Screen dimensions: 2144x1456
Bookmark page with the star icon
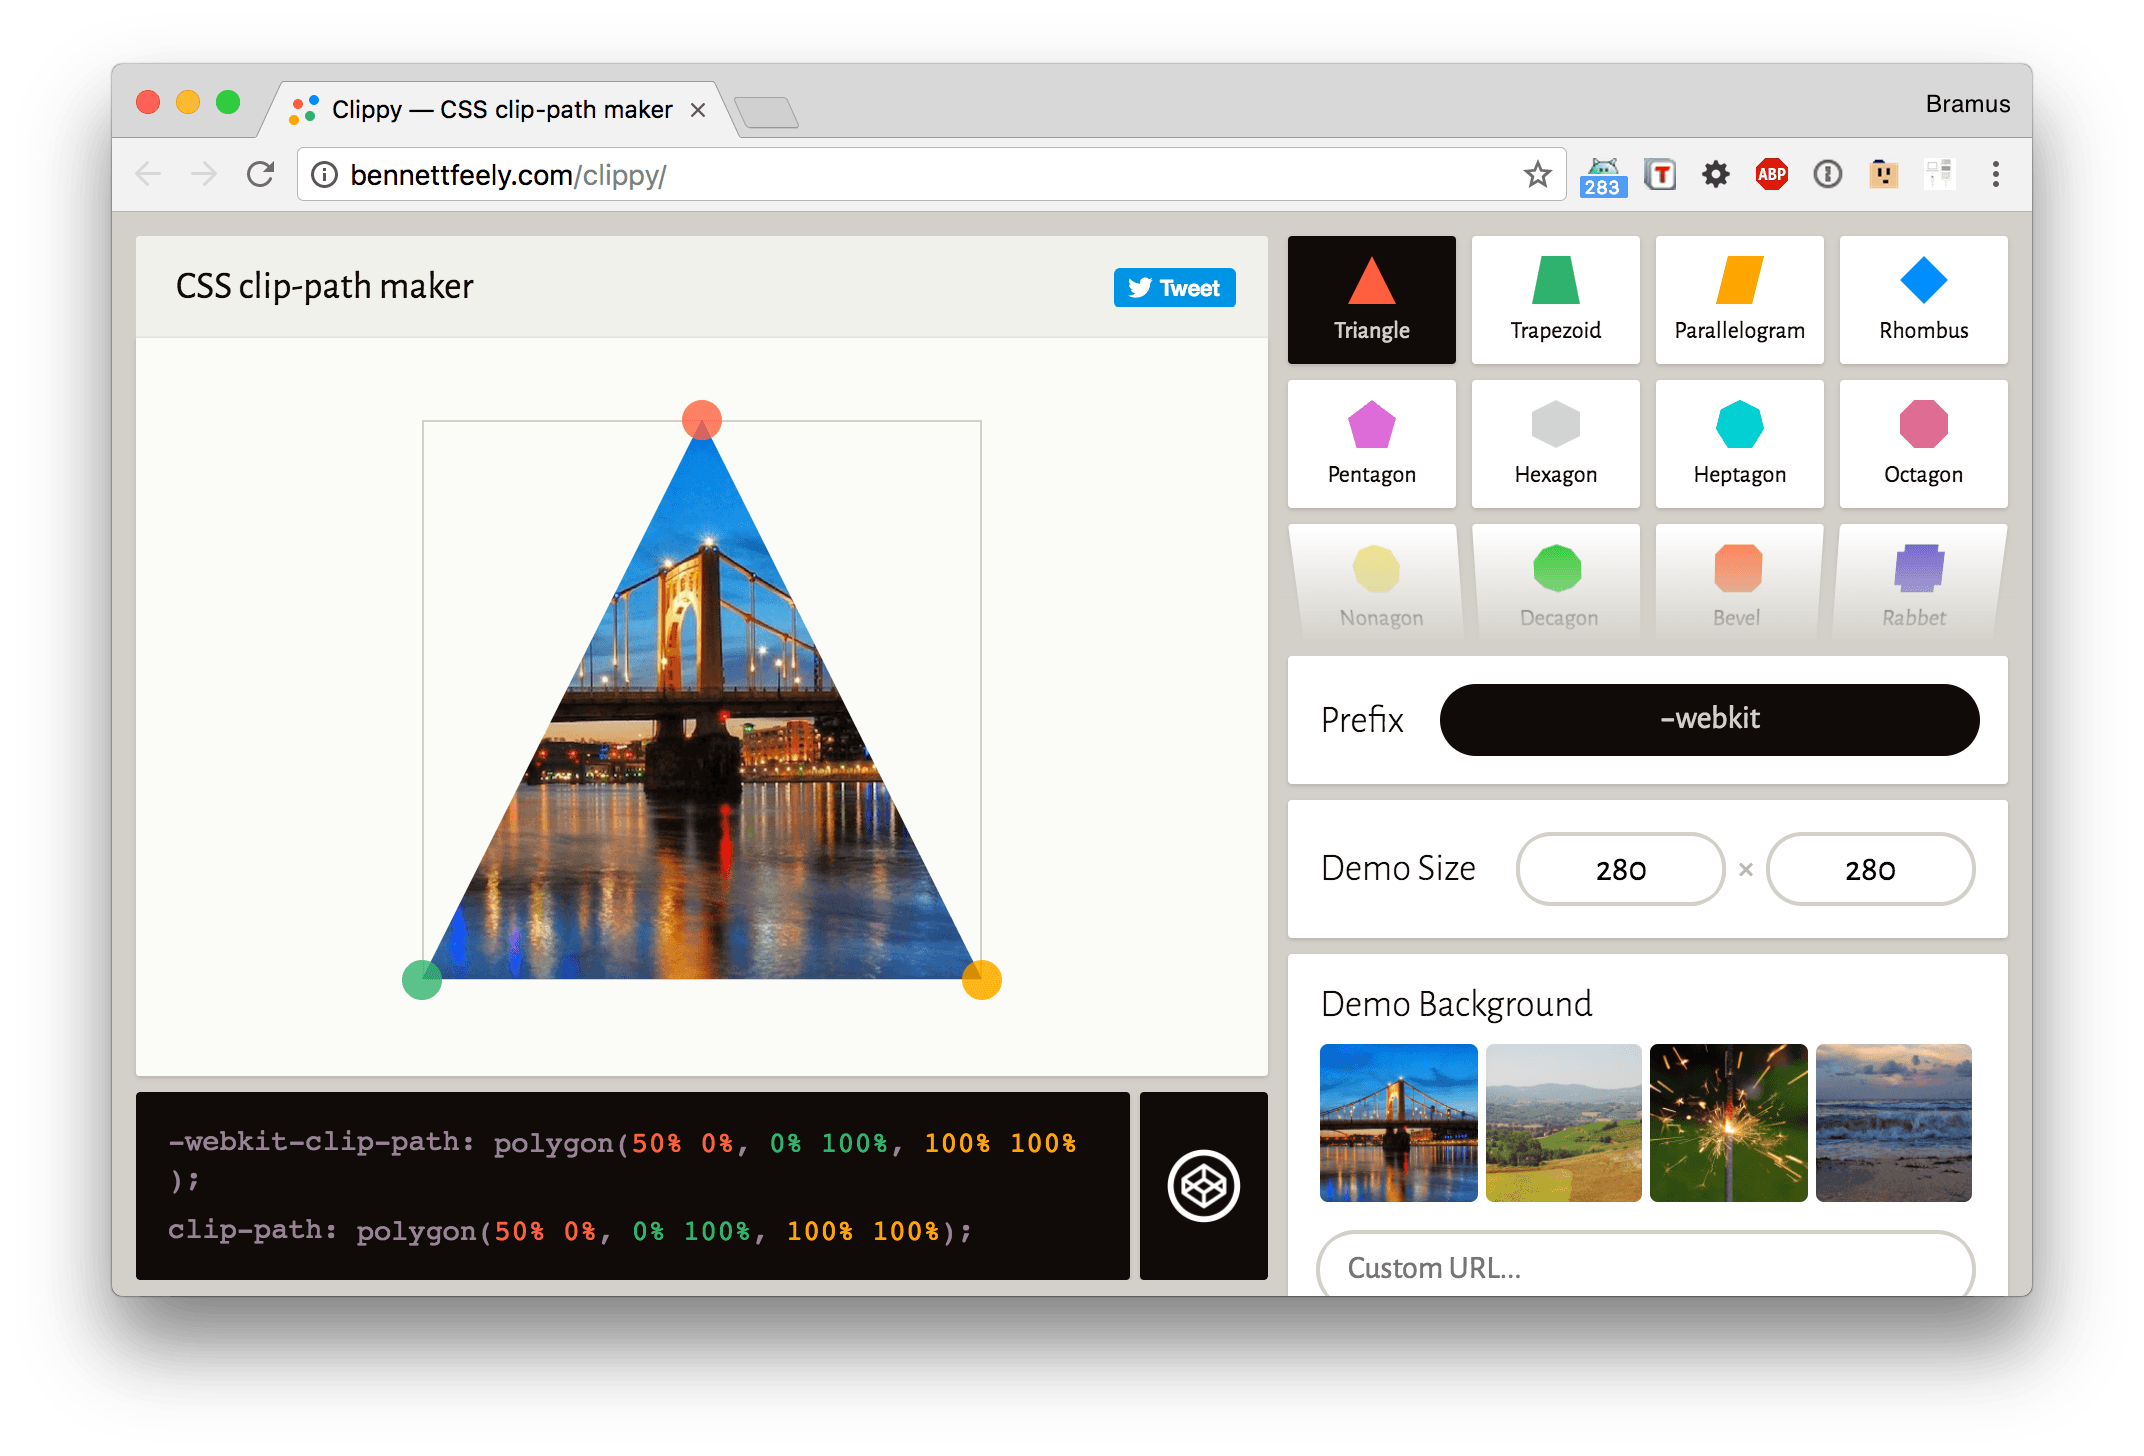click(x=1537, y=175)
